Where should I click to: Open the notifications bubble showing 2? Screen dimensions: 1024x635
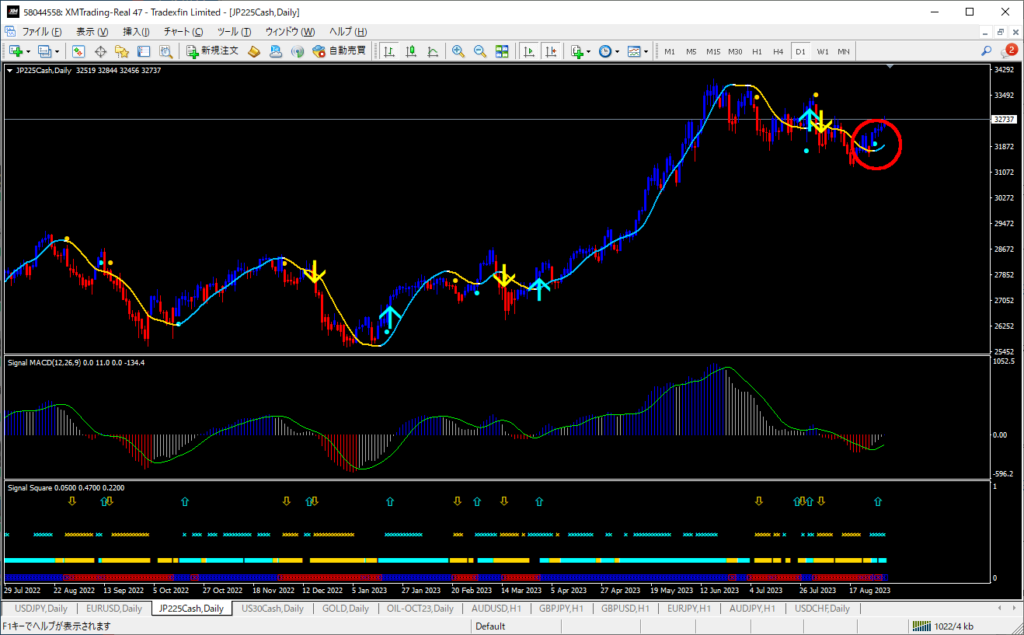click(1009, 50)
